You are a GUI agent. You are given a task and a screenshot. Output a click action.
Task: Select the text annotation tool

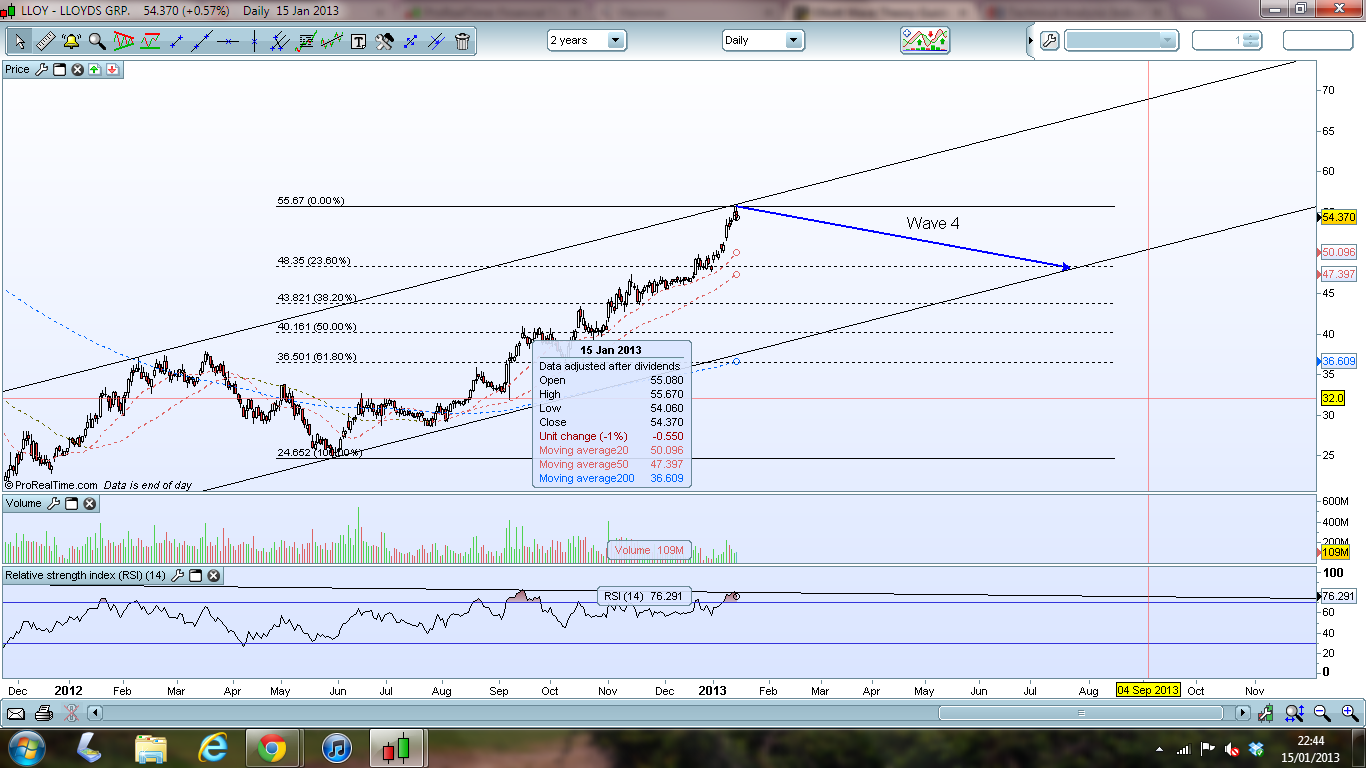point(358,41)
